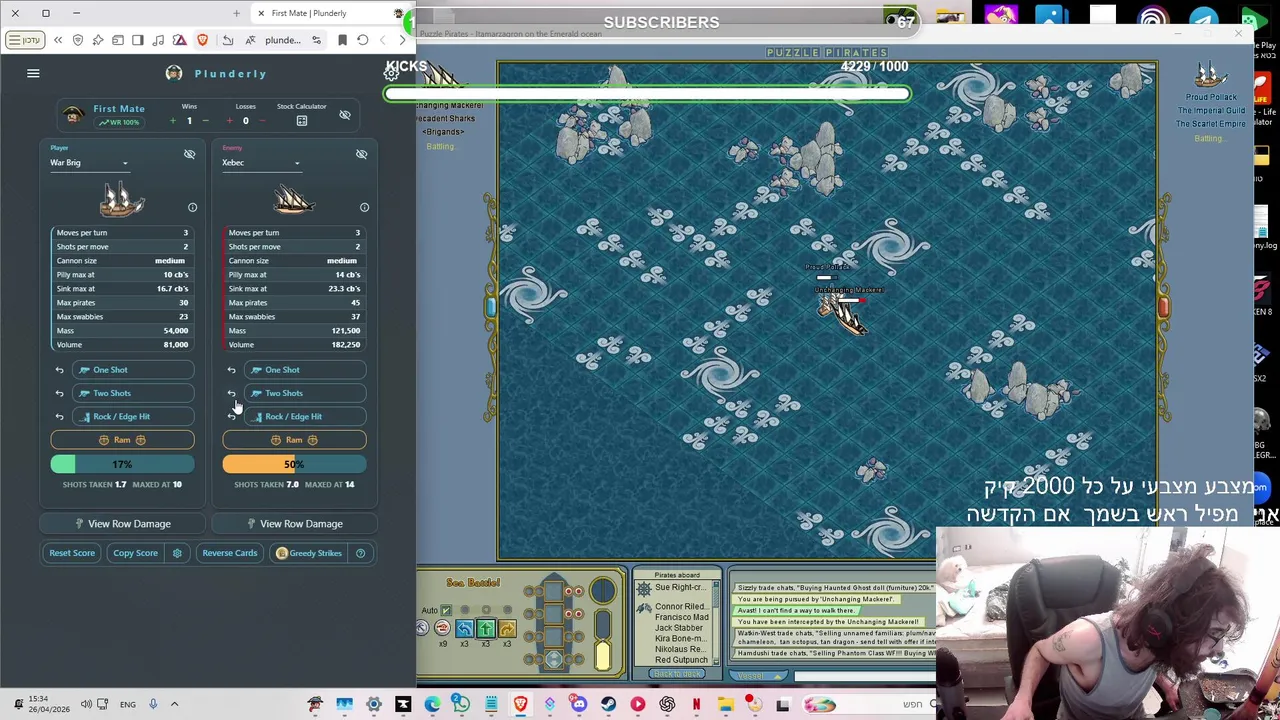Screen dimensions: 1280x720
Task: Add Two Shots to the enemy Xebec
Action: [x=304, y=393]
